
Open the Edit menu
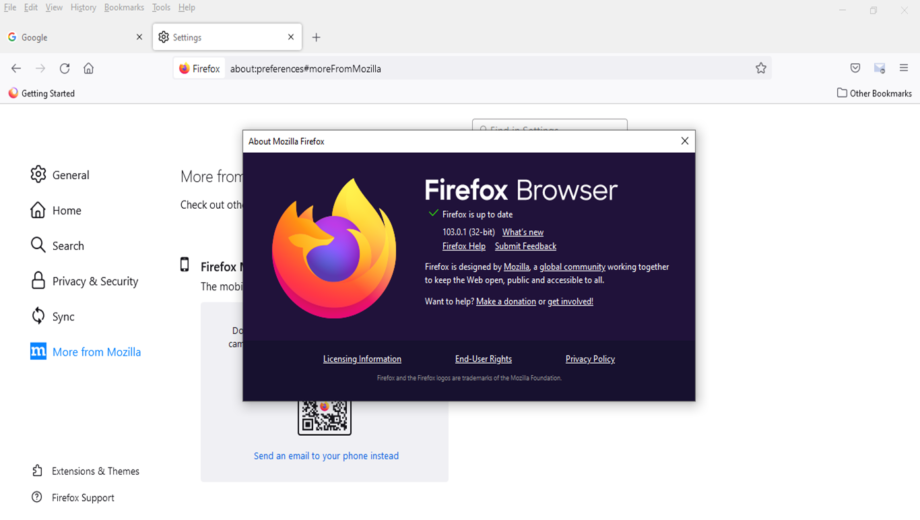tap(31, 8)
